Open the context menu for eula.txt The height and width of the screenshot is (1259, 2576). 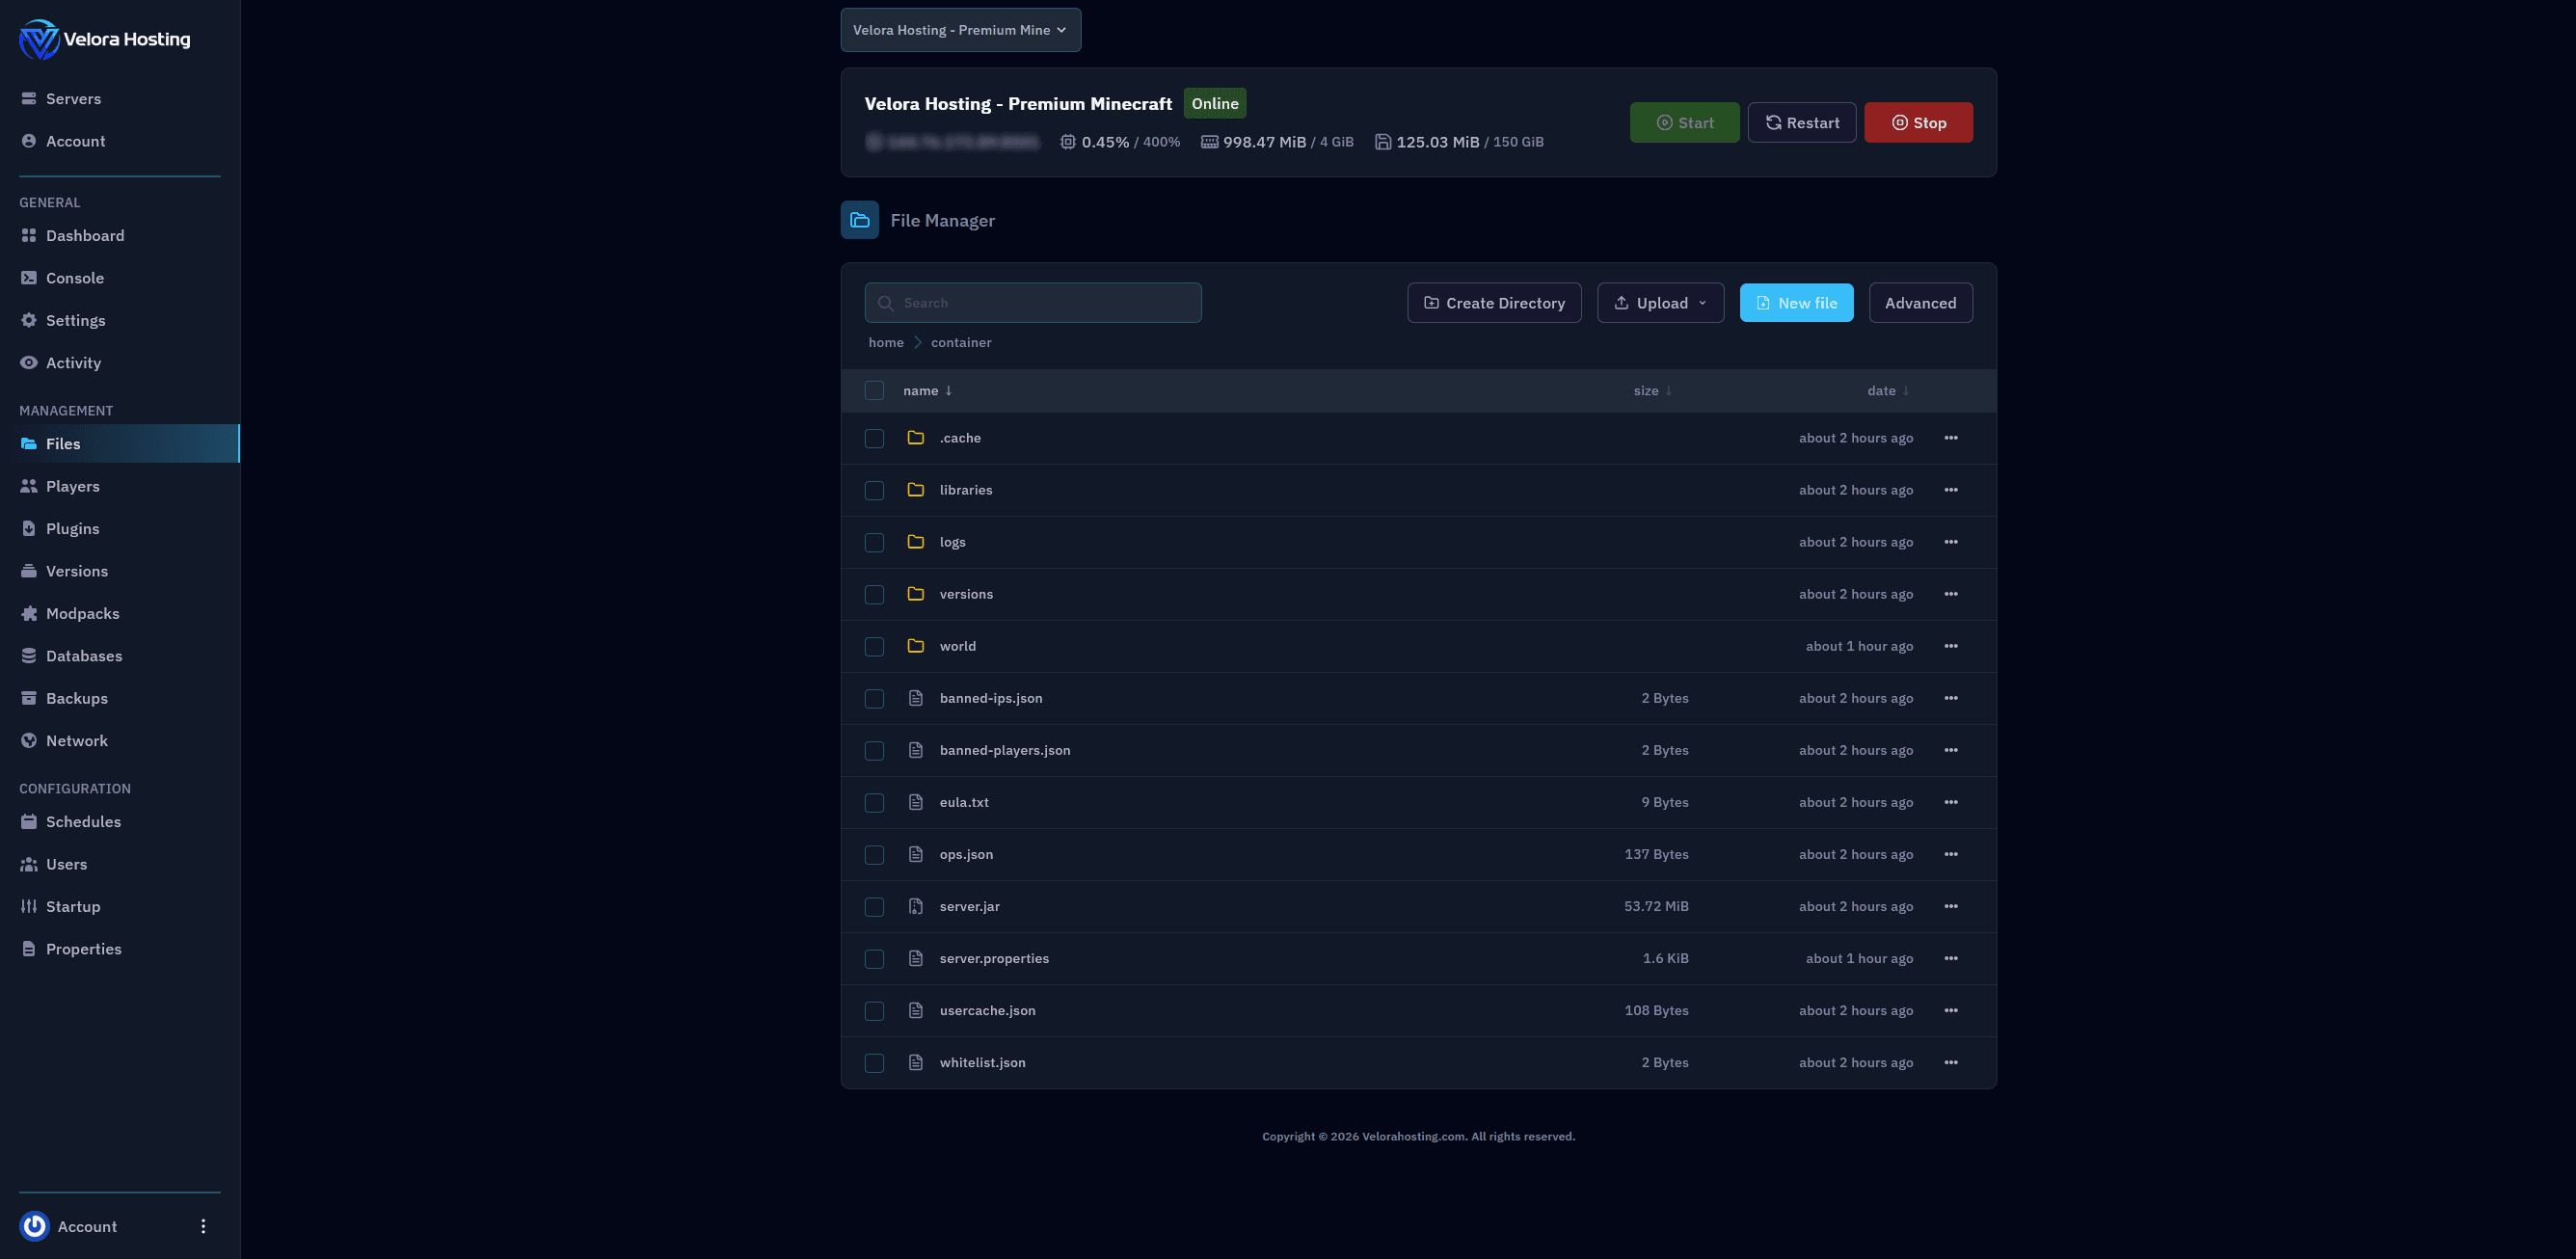[x=1951, y=802]
